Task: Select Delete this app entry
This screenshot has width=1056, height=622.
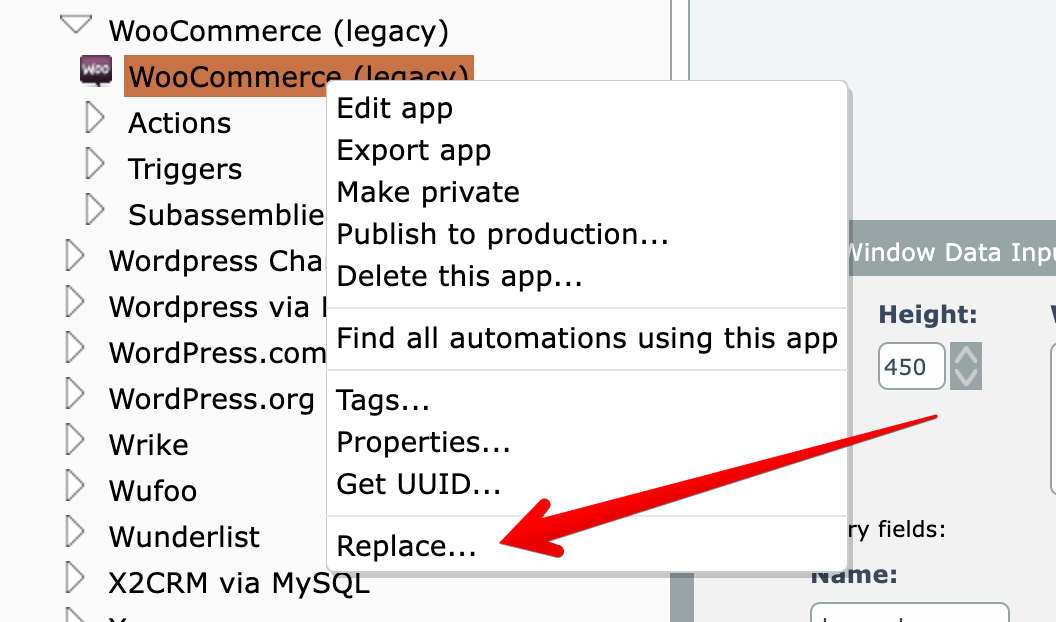Action: (459, 276)
